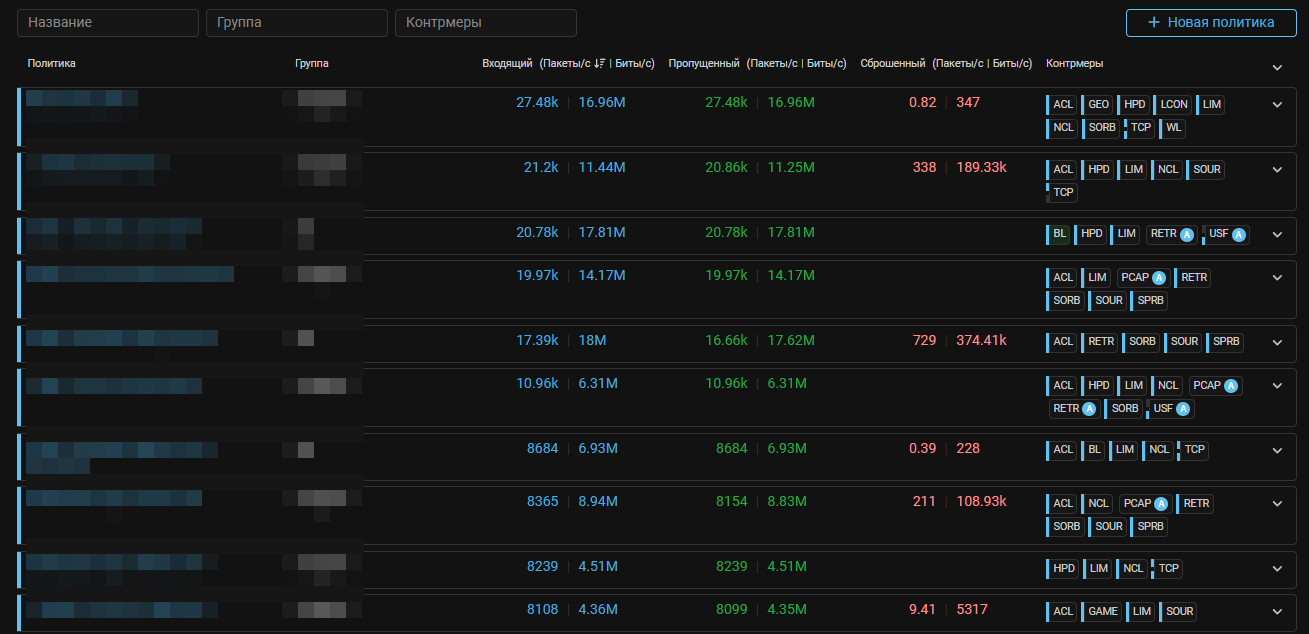Focus the Группа filter input box
This screenshot has width=1309, height=634.
coord(296,23)
